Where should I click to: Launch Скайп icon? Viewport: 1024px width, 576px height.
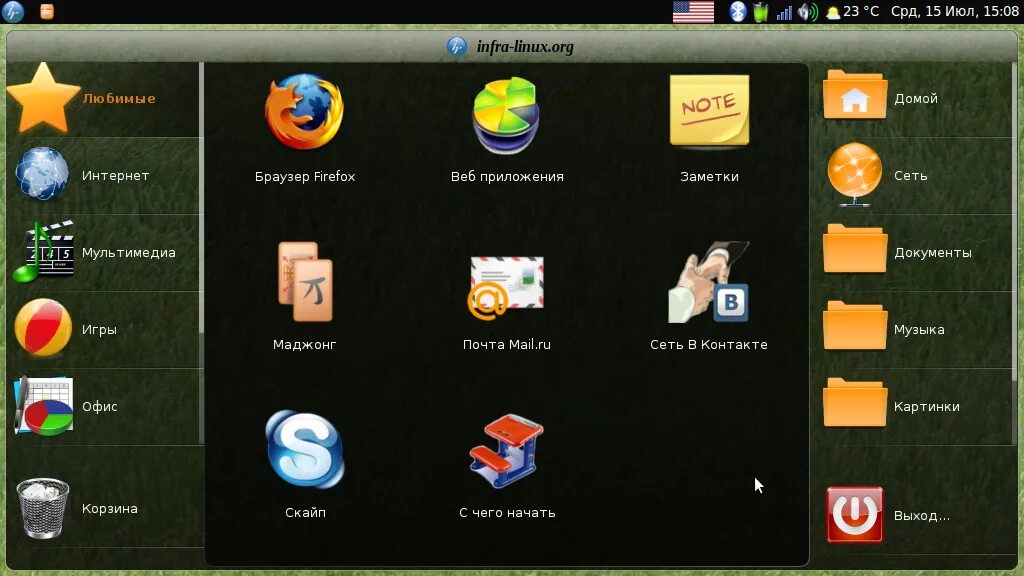pos(305,449)
